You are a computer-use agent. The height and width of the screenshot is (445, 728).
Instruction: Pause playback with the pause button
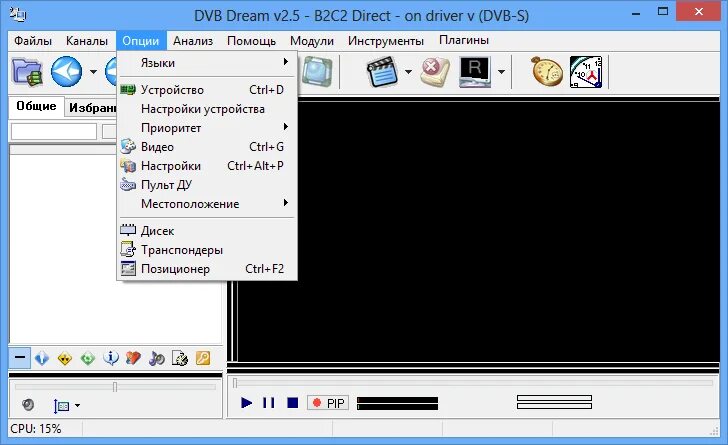[x=269, y=403]
